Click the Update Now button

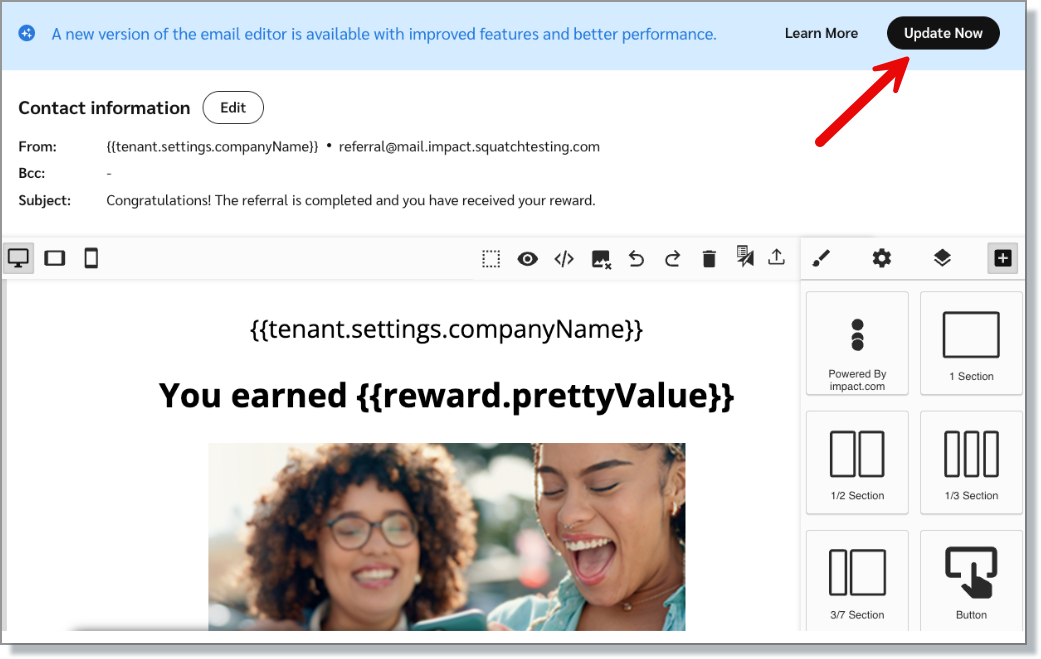click(943, 33)
